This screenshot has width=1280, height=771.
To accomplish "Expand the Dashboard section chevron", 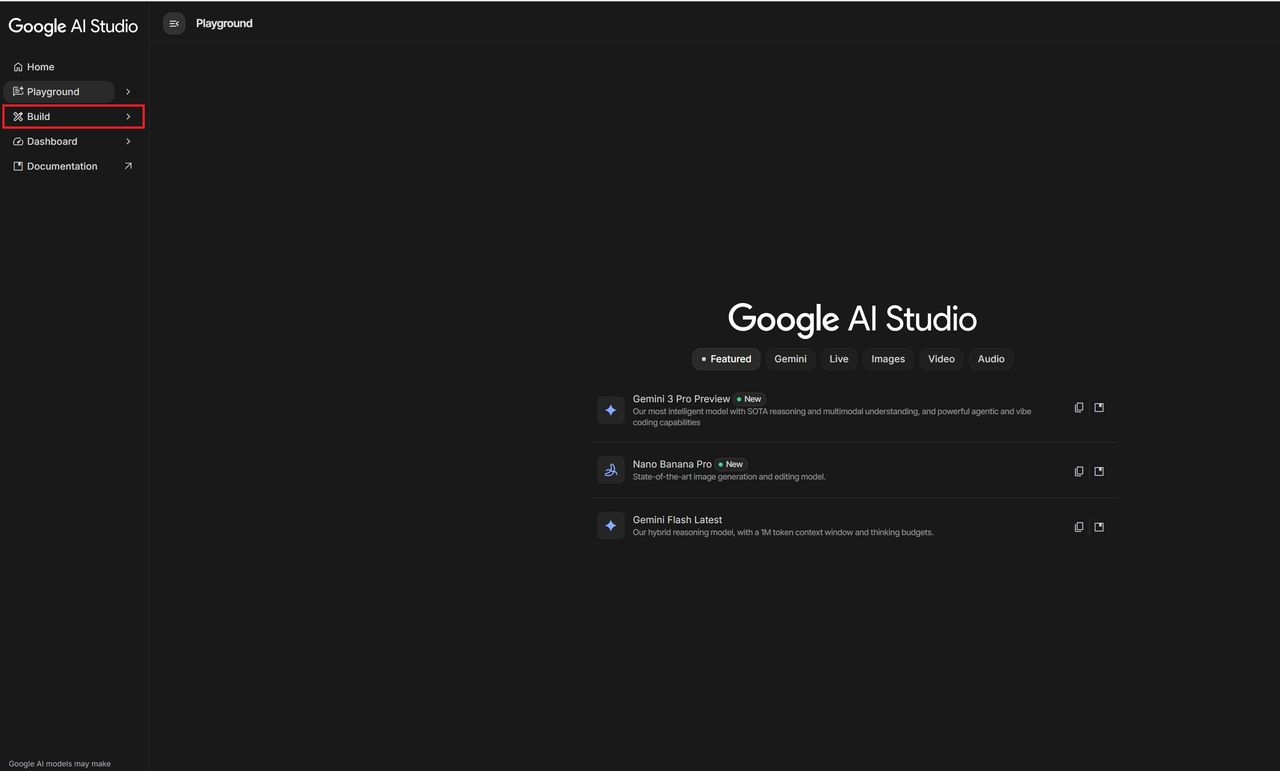I will coord(128,142).
